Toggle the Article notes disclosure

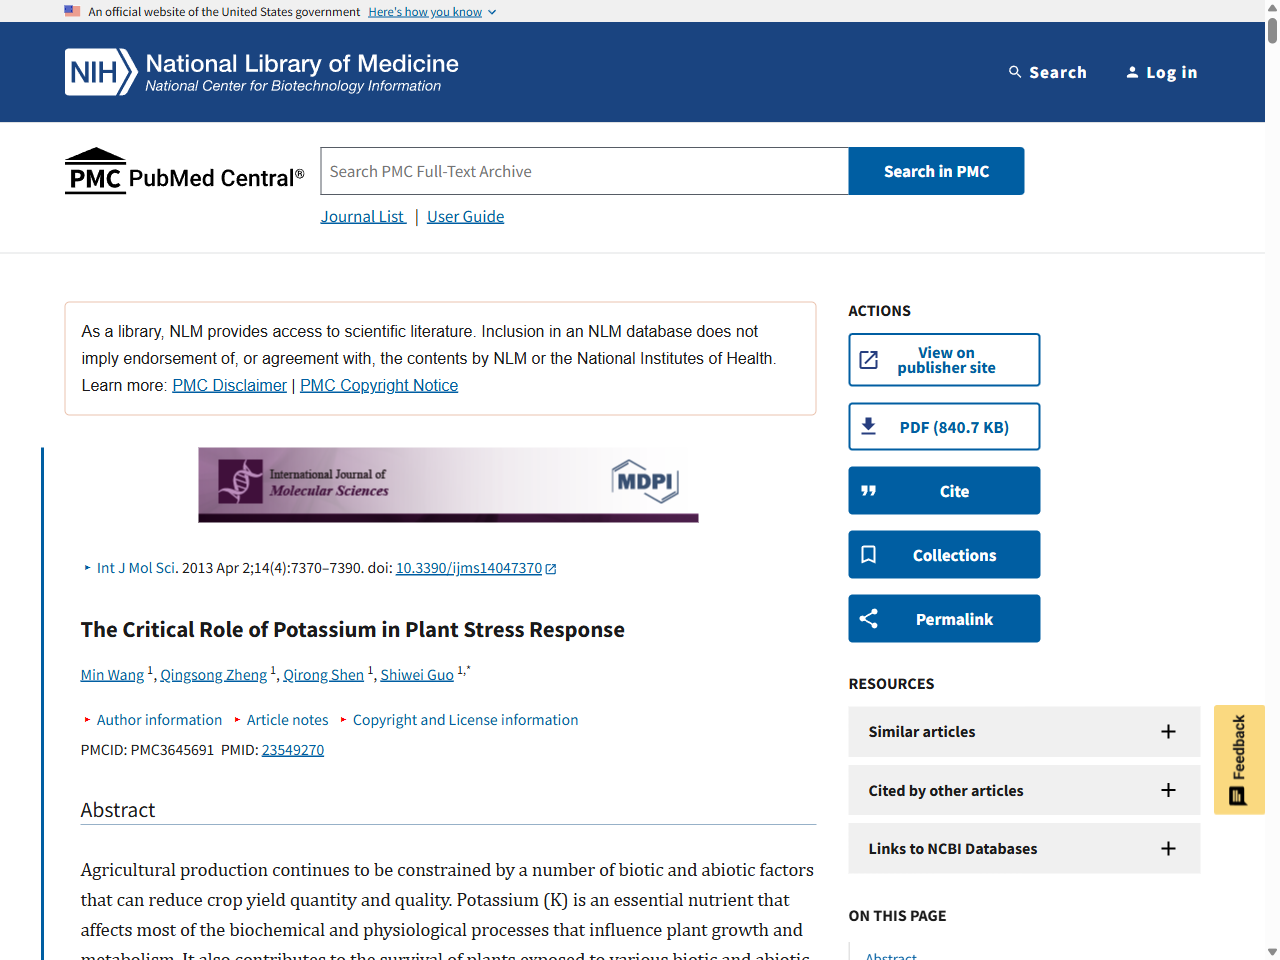287,720
